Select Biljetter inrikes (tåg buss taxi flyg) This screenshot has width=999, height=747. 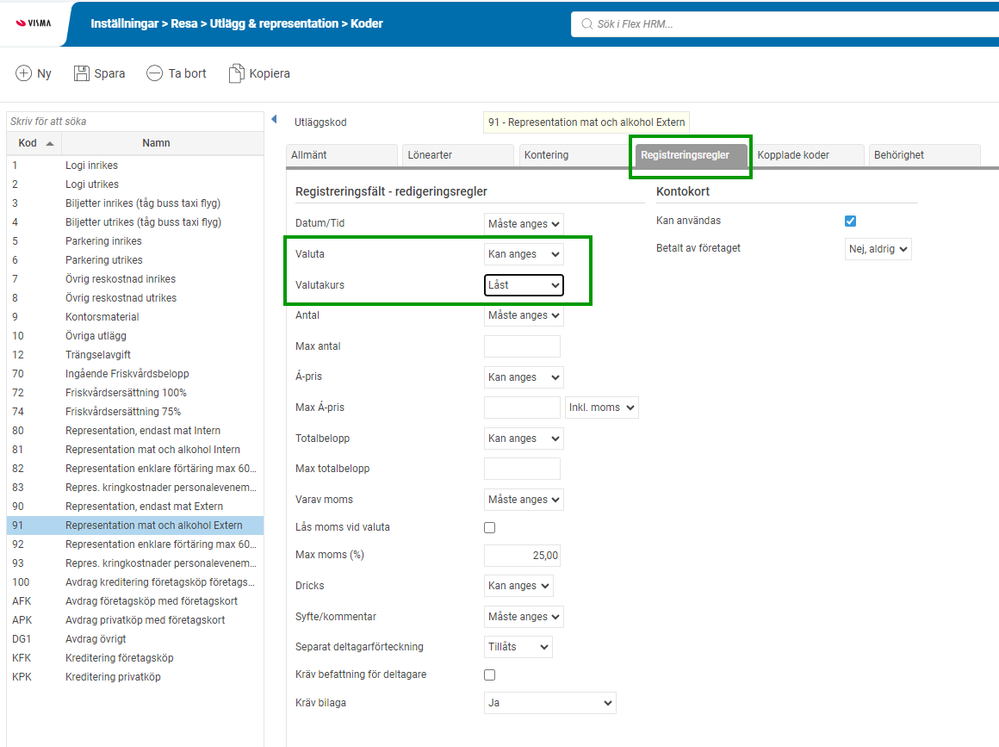(135, 203)
